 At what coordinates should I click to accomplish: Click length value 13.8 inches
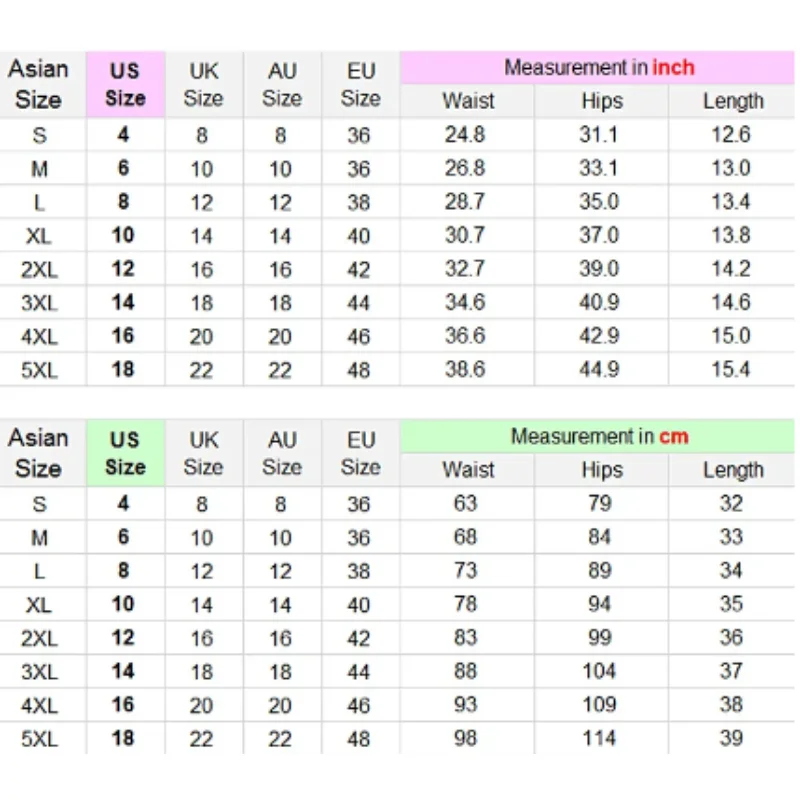pos(730,236)
